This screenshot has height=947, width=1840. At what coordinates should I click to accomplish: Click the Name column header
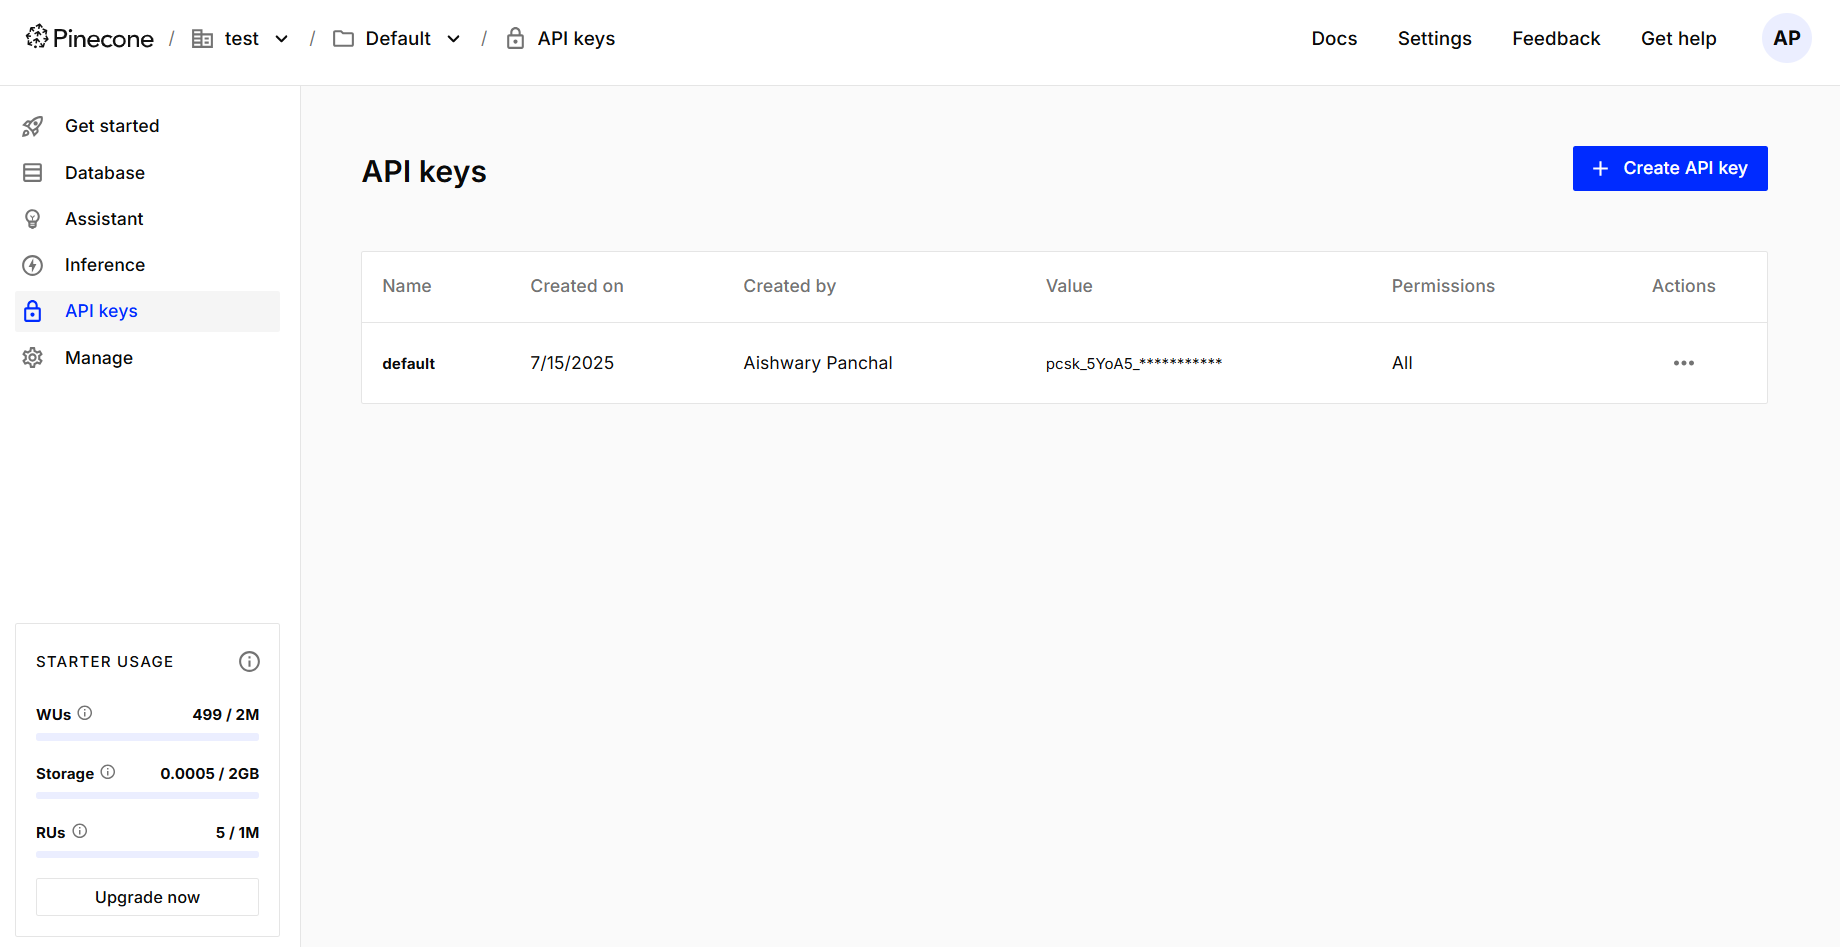click(x=407, y=286)
